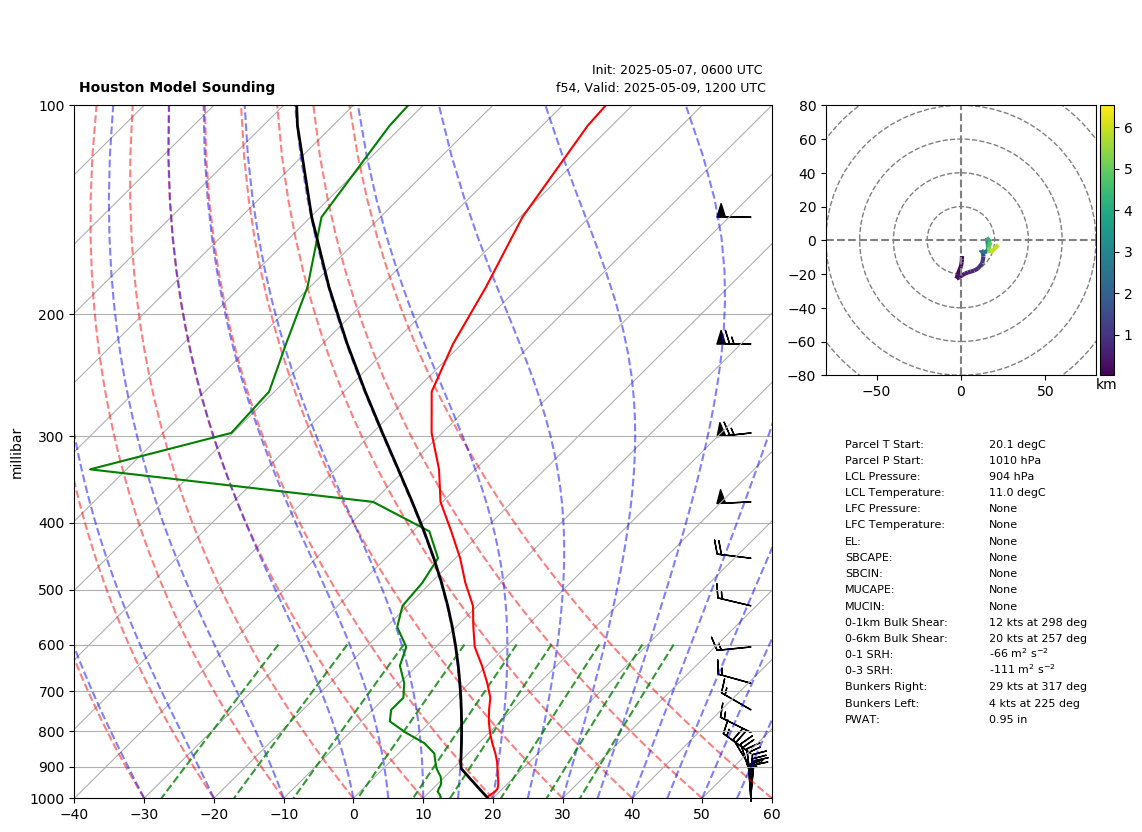Click the "millibar" pressure axis label

[x=17, y=454]
